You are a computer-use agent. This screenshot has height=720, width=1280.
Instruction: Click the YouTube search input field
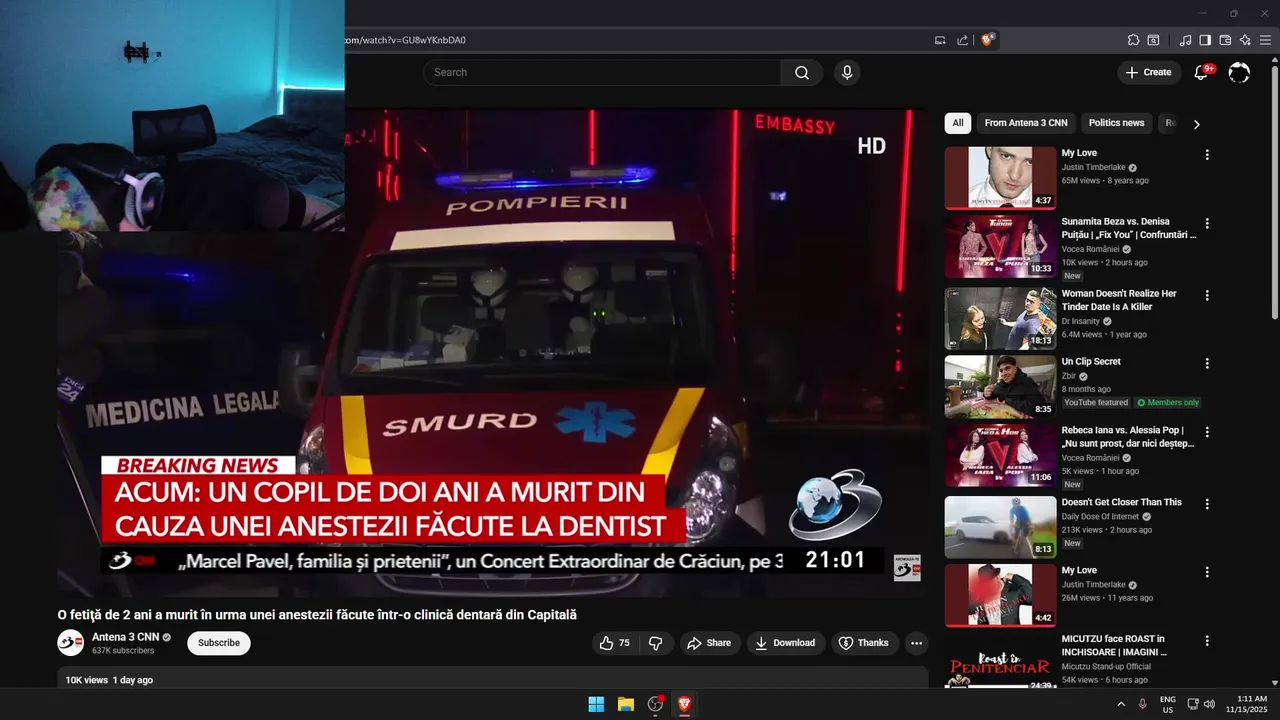(602, 72)
